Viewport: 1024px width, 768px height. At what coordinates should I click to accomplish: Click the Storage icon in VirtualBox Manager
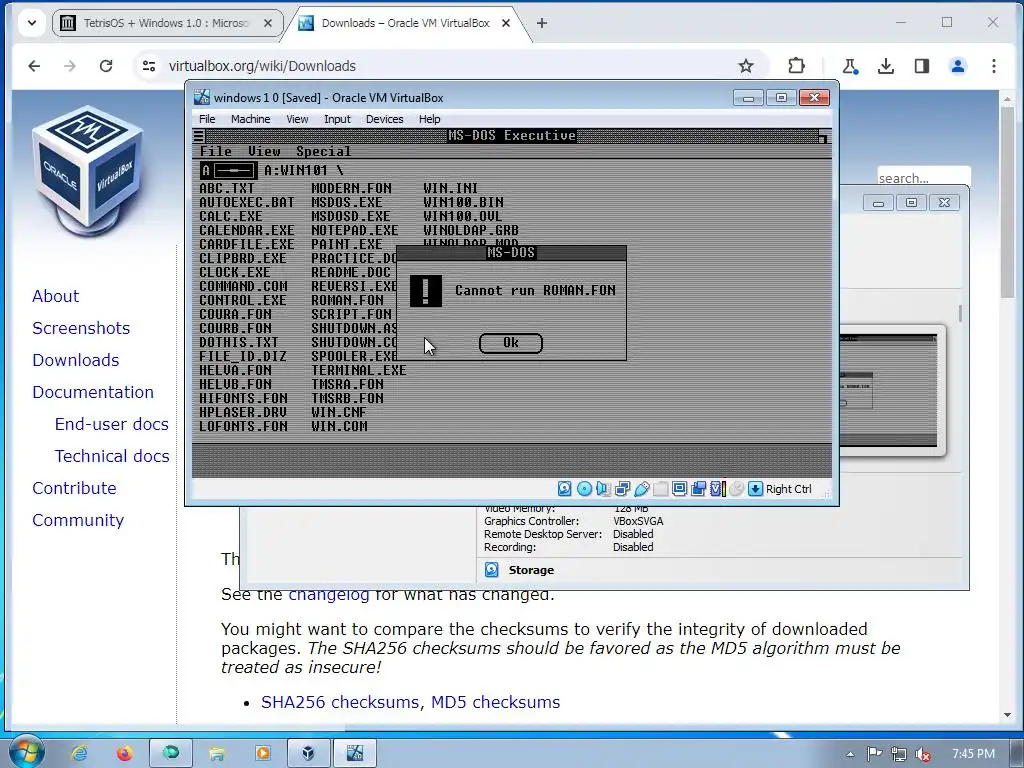click(x=492, y=569)
